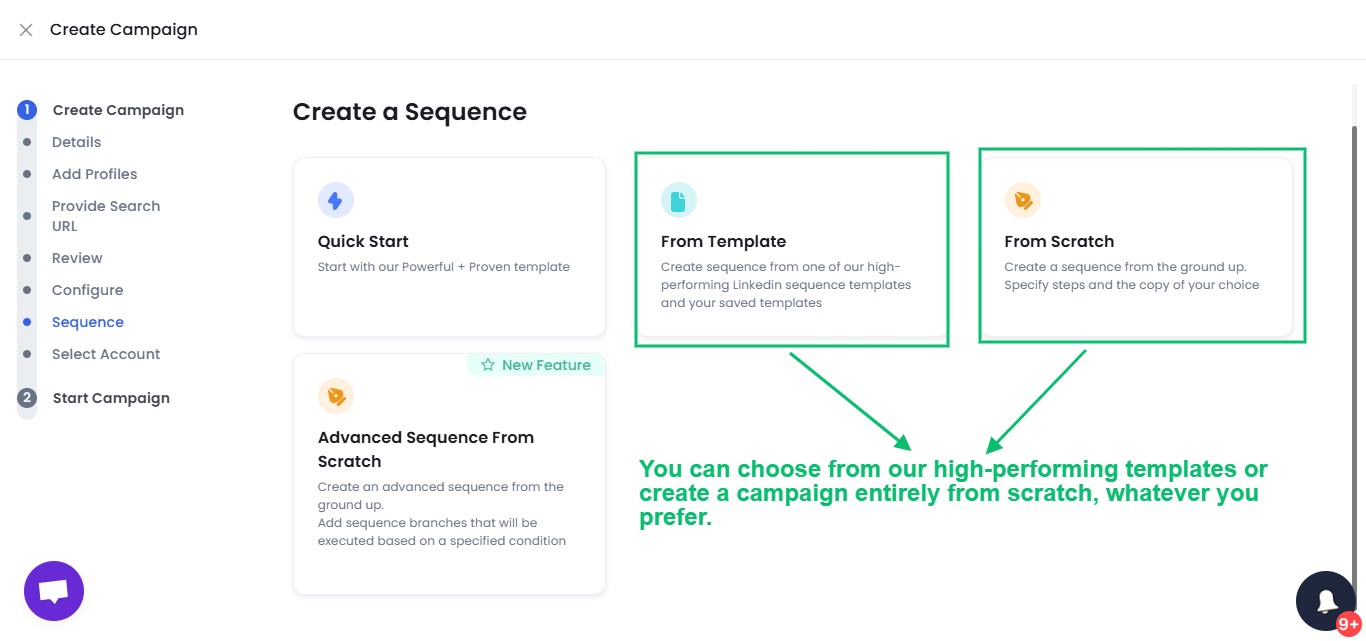The height and width of the screenshot is (641, 1366).
Task: Choose the From Template card
Action: point(791,248)
